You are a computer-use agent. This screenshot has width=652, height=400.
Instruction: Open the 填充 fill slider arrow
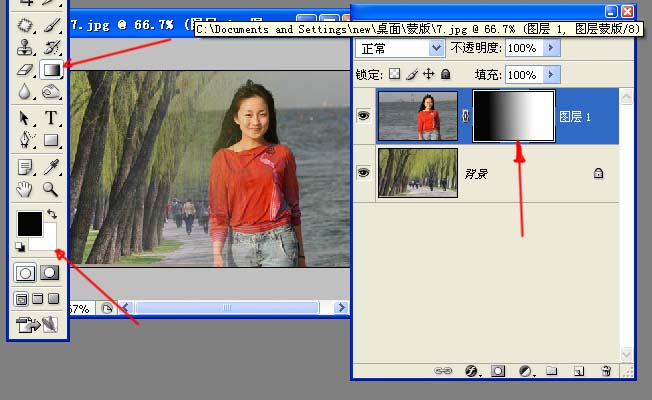(x=553, y=74)
